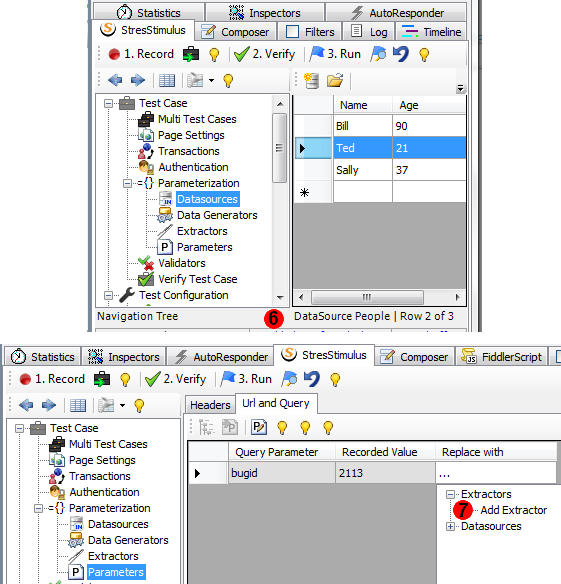This screenshot has width=561, height=584.
Task: Click the Add Extractor option
Action: (513, 510)
